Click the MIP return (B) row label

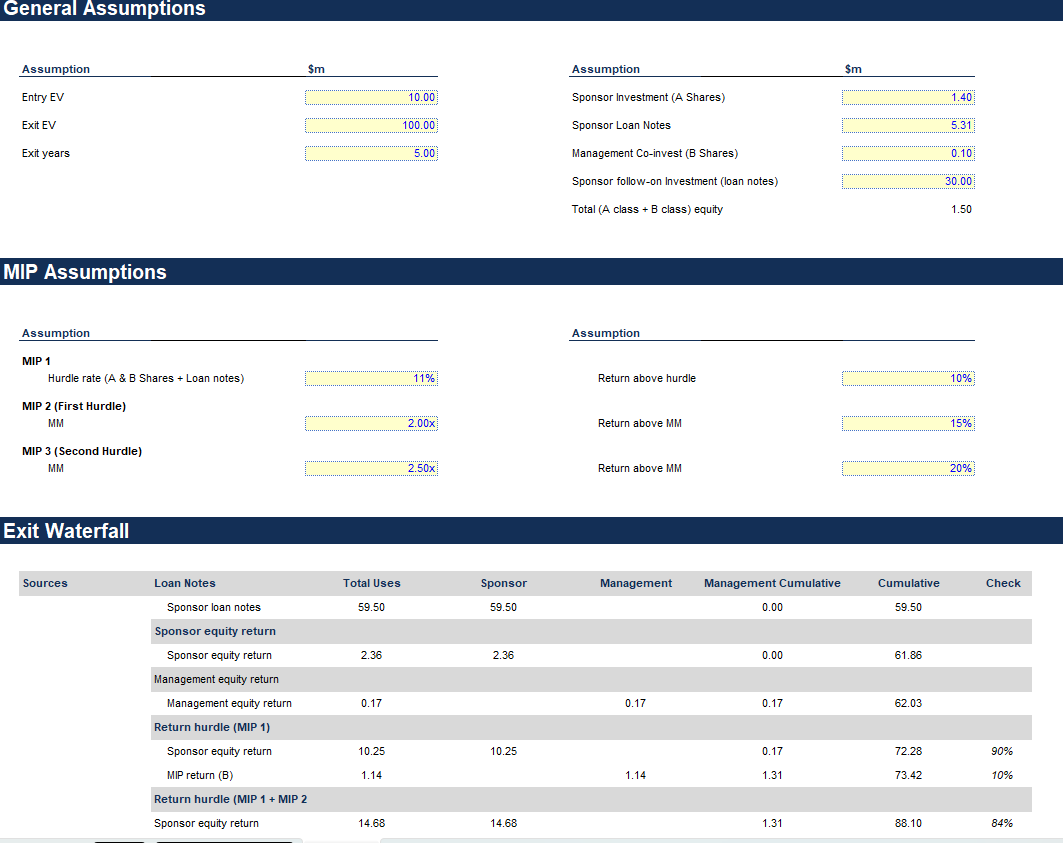pyautogui.click(x=200, y=776)
